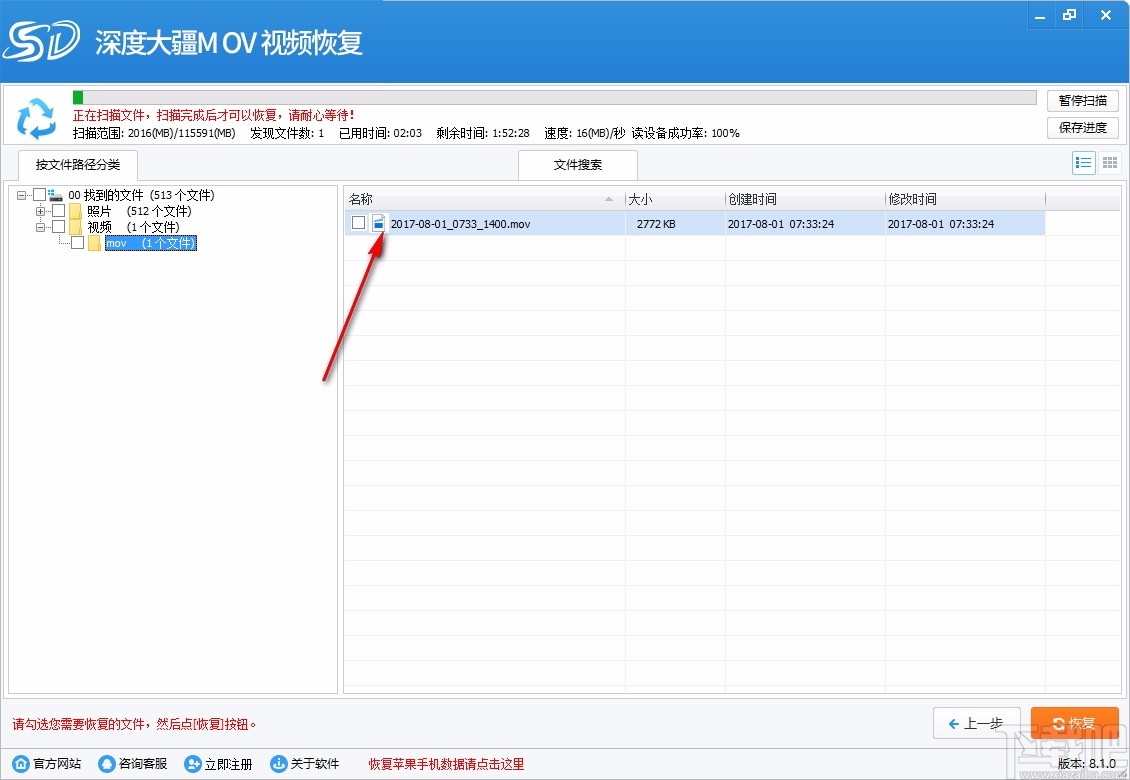Switch to the 按文件路径分类 tab
Screen dimensions: 1130x780
tap(77, 165)
